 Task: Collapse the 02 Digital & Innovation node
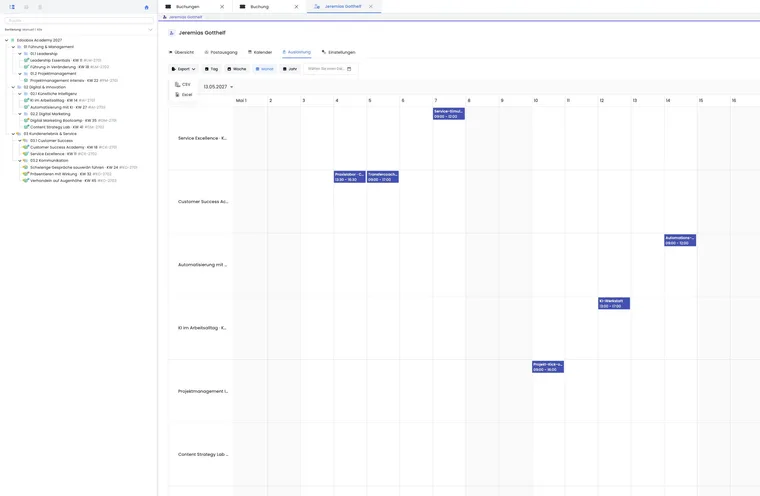[13, 87]
